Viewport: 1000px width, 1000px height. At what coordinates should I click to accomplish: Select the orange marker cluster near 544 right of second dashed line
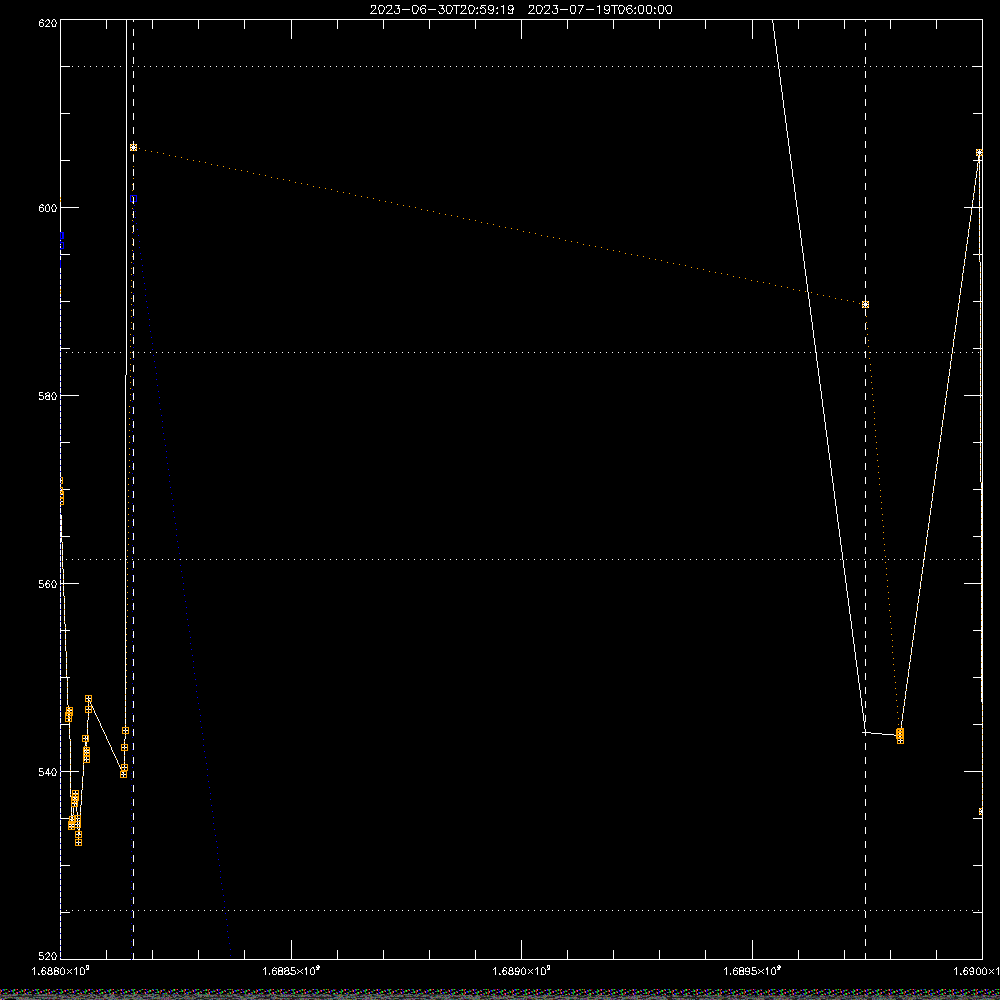click(900, 736)
